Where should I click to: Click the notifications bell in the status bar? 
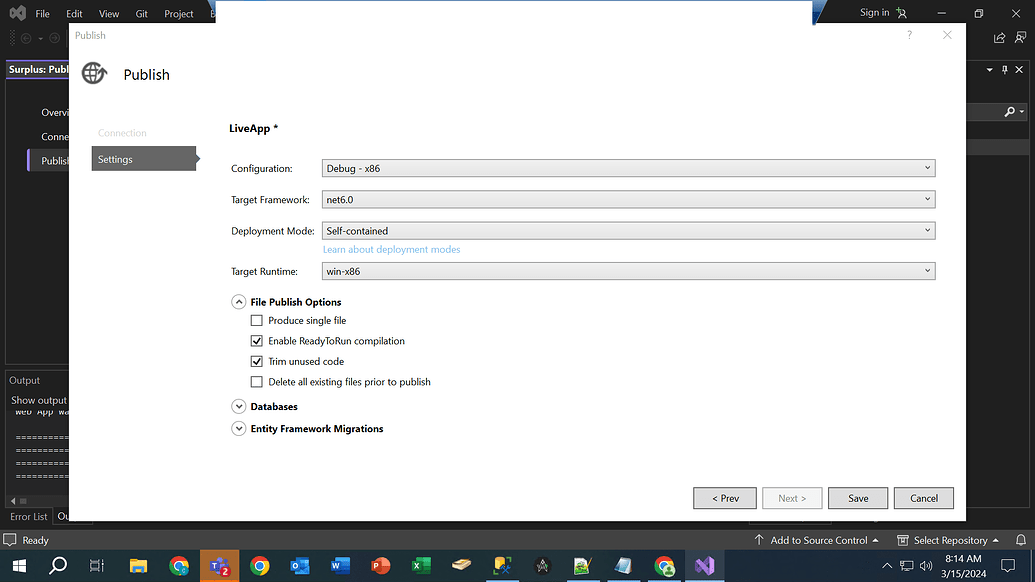(x=1021, y=540)
